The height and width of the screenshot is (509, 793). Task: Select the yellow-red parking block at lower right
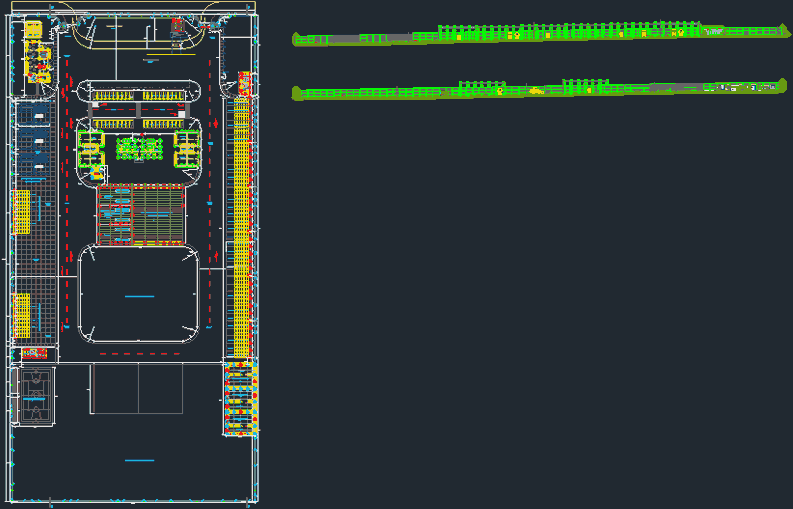240,400
